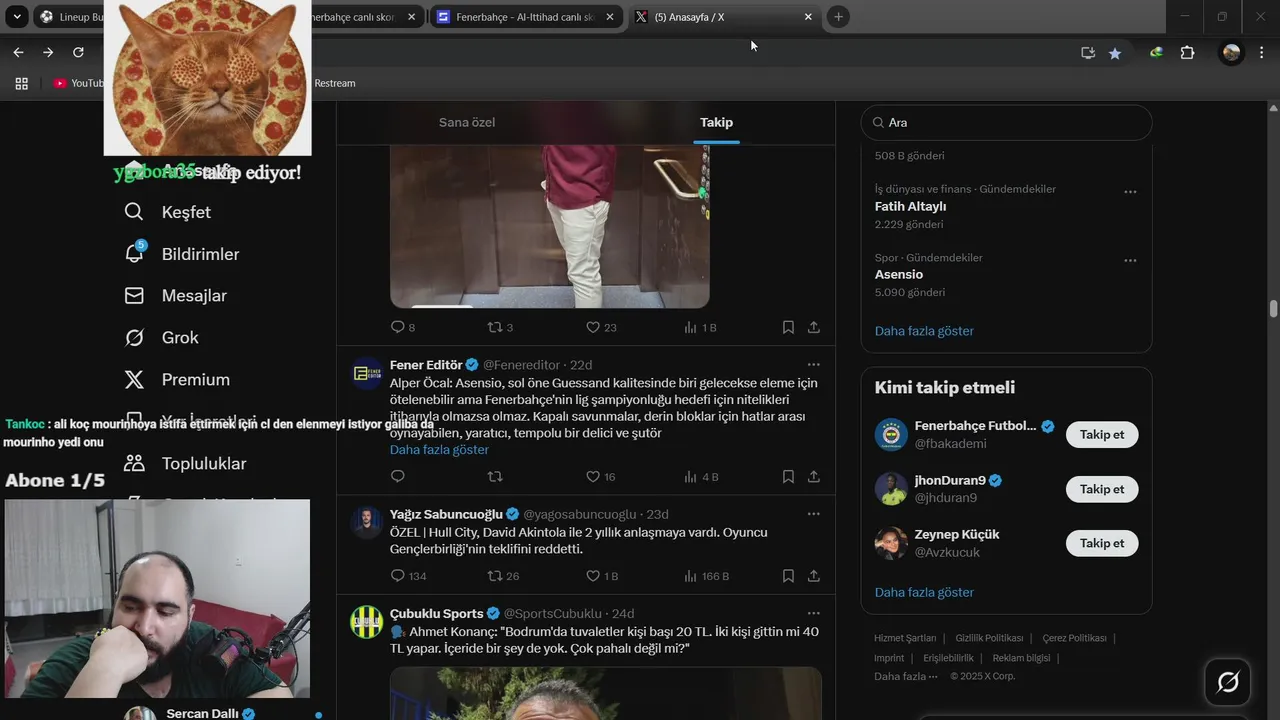Open Çubuklu Sports profile avatar
Viewport: 1280px width, 720px height.
point(367,622)
